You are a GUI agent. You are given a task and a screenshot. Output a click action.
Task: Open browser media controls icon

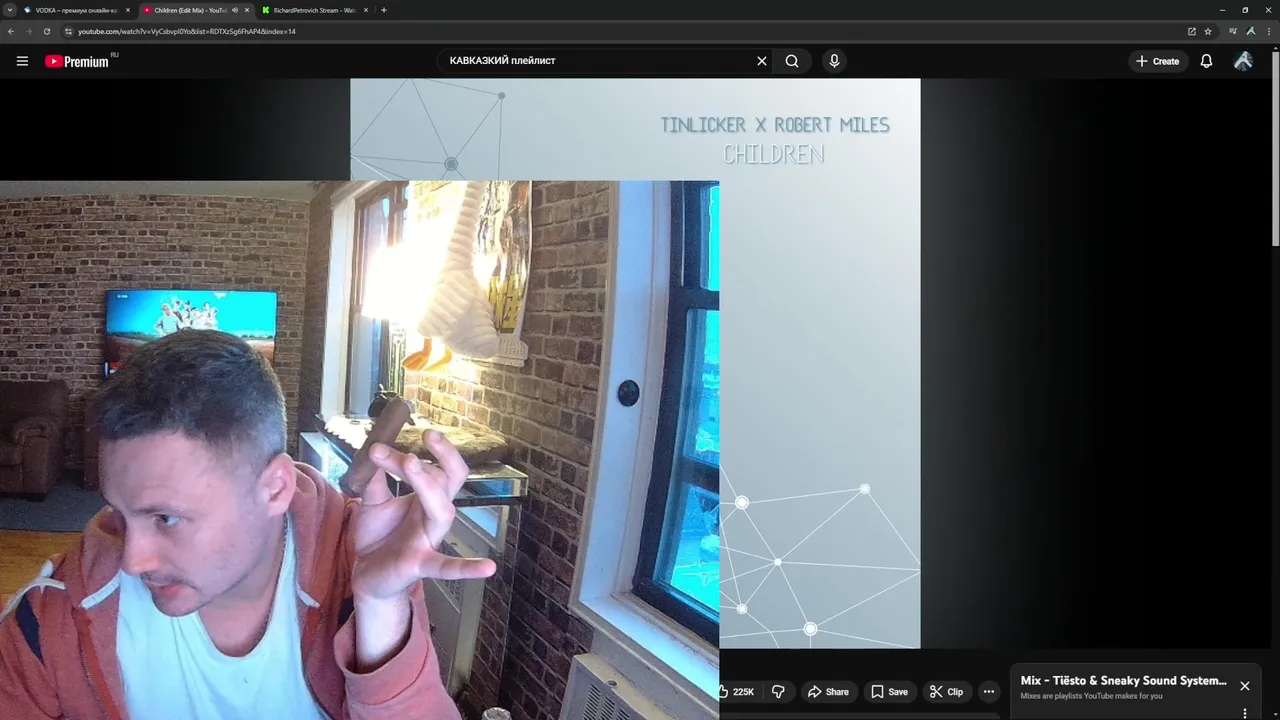[1233, 31]
